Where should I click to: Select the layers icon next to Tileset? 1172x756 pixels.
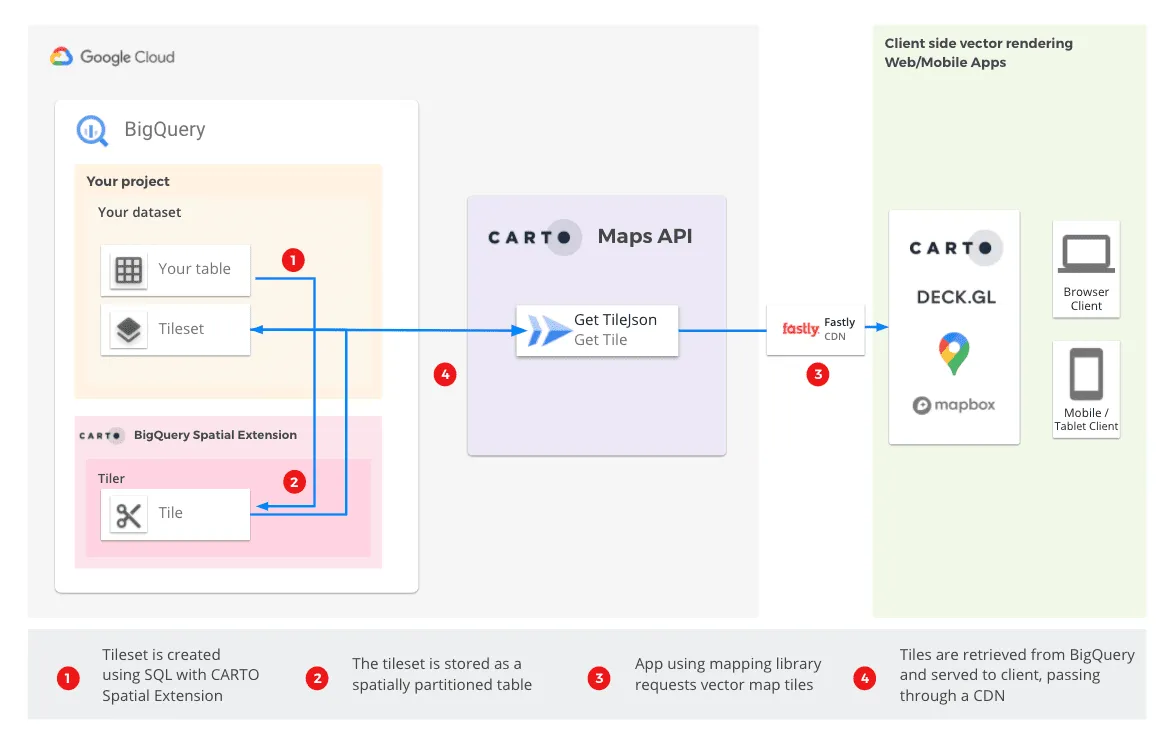[128, 328]
